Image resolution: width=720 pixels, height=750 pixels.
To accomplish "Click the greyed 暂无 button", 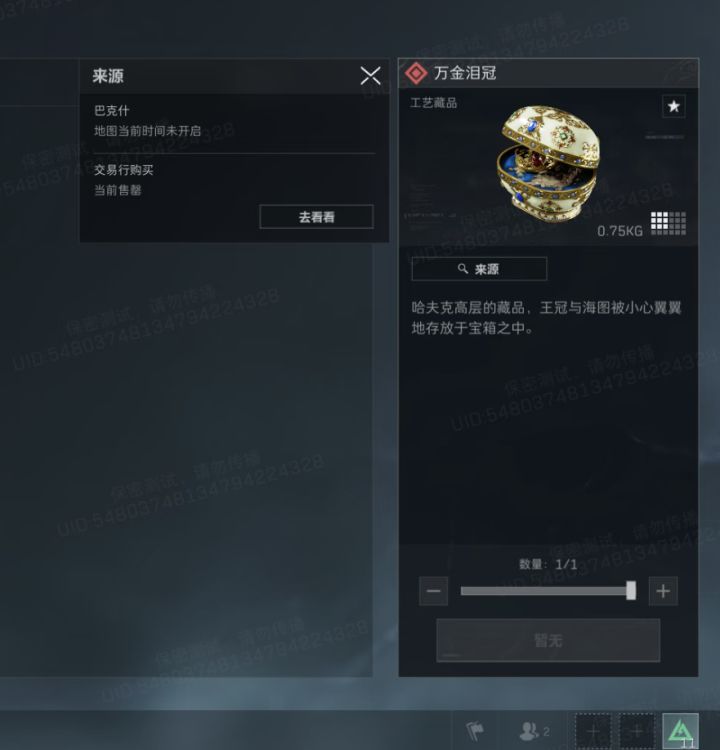I will coord(548,640).
